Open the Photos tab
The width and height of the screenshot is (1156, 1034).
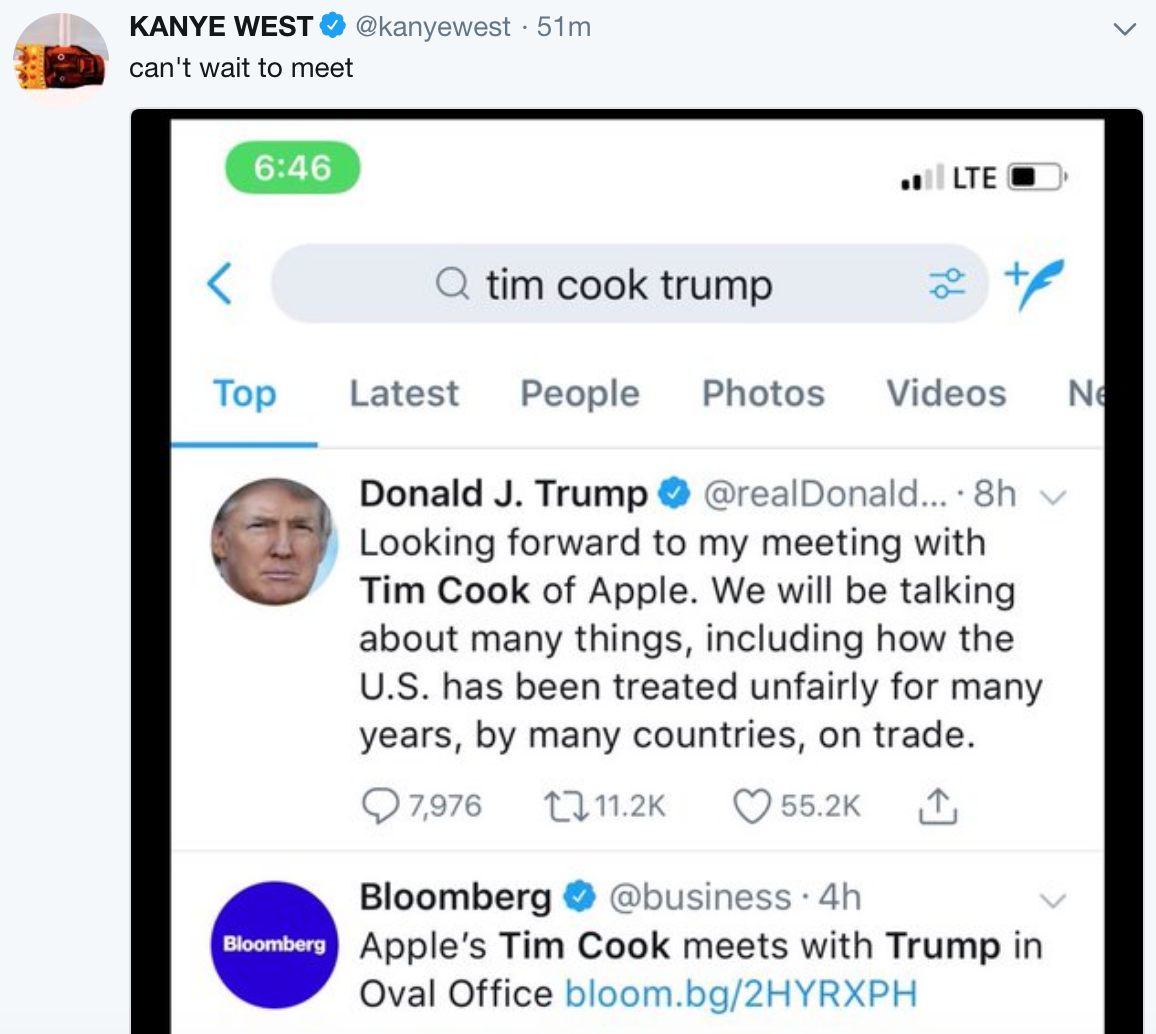click(763, 393)
